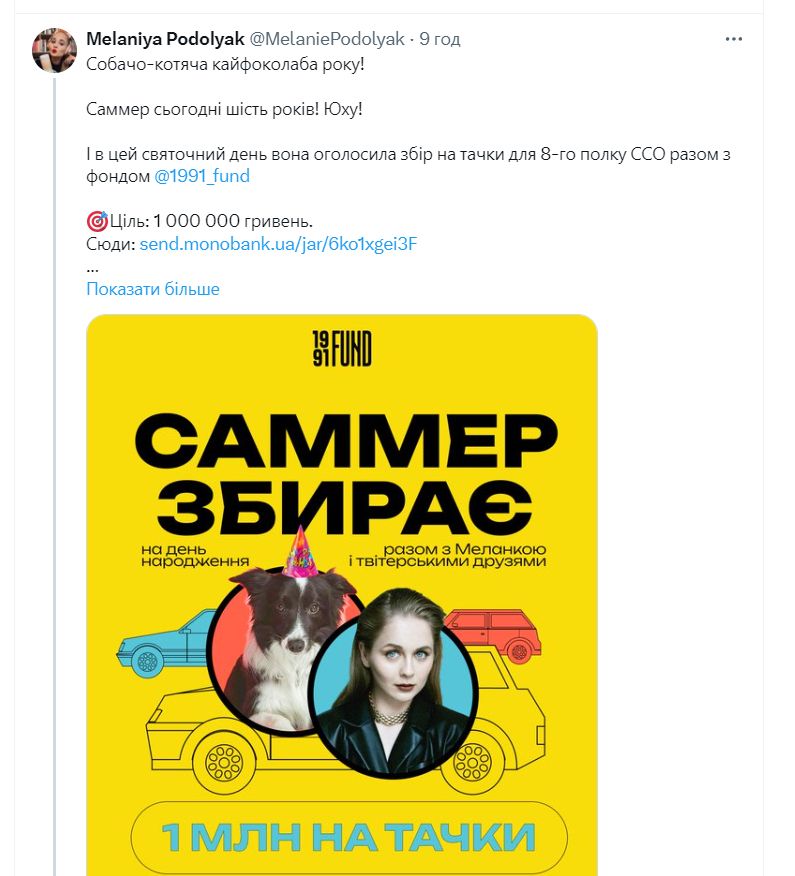Click the 'САММЕР ЗБИРАЄ' headline
This screenshot has width=795, height=876.
346,473
